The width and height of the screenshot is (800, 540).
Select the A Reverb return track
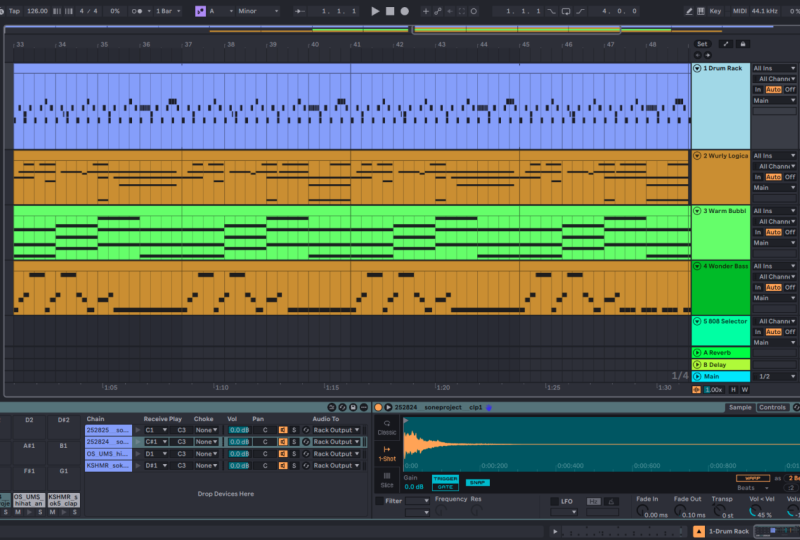click(721, 353)
